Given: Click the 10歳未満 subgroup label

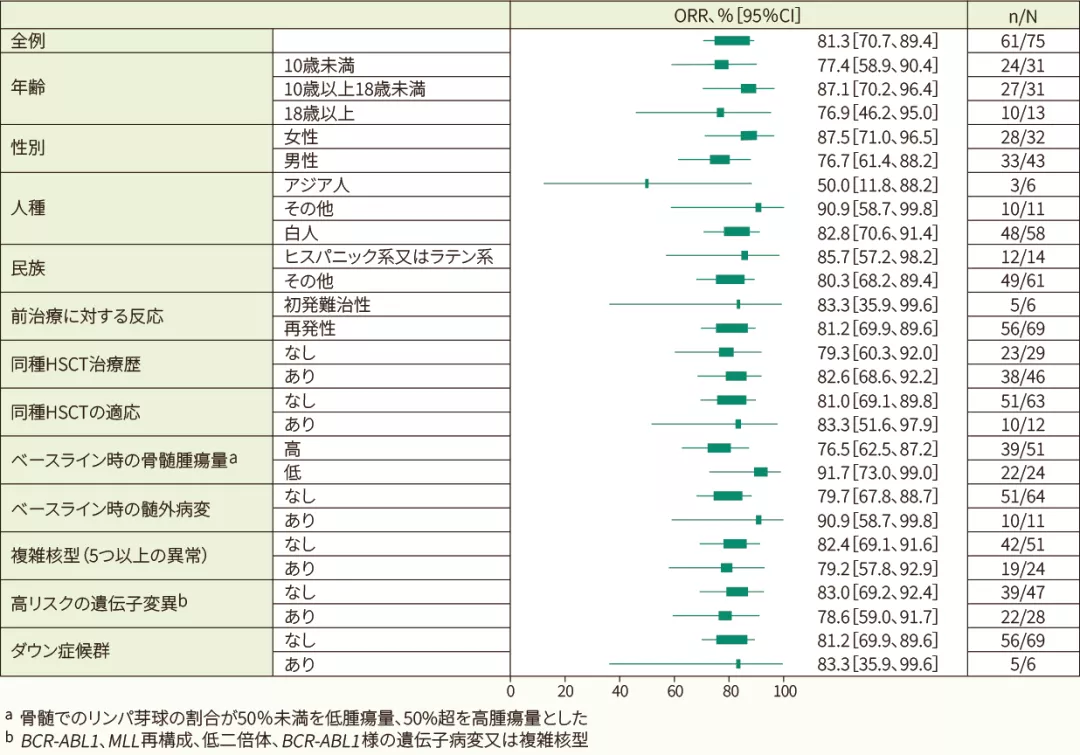Looking at the screenshot, I should 319,65.
